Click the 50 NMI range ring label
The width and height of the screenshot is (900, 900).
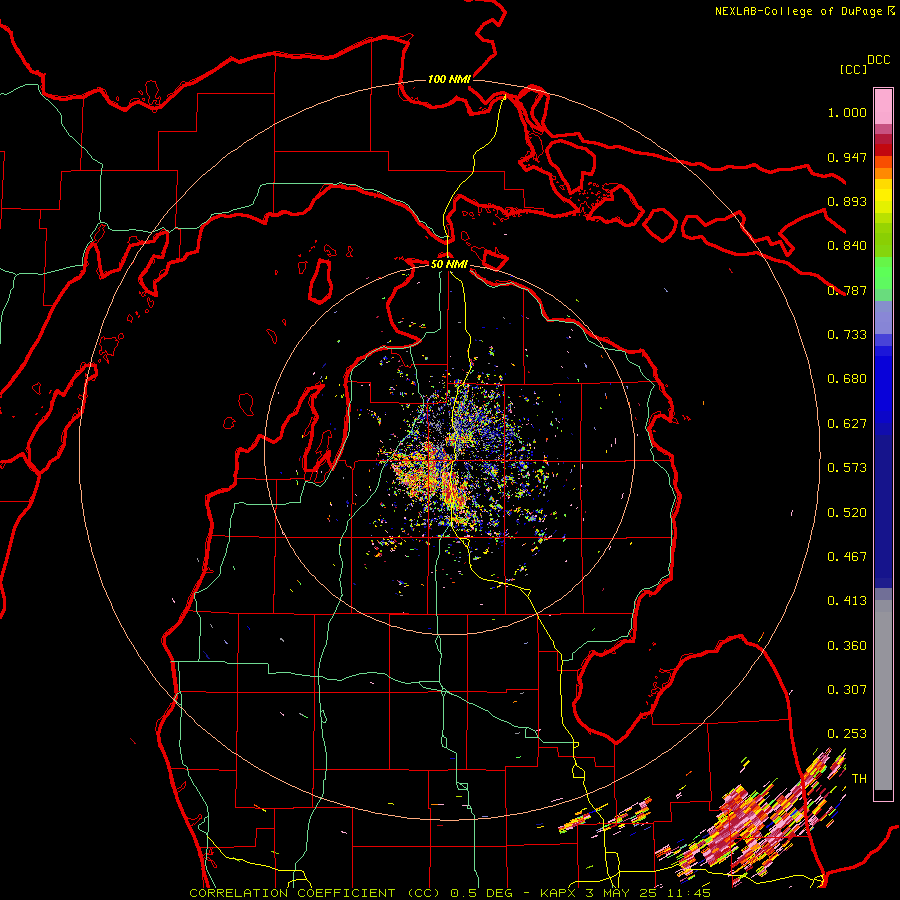[449, 264]
